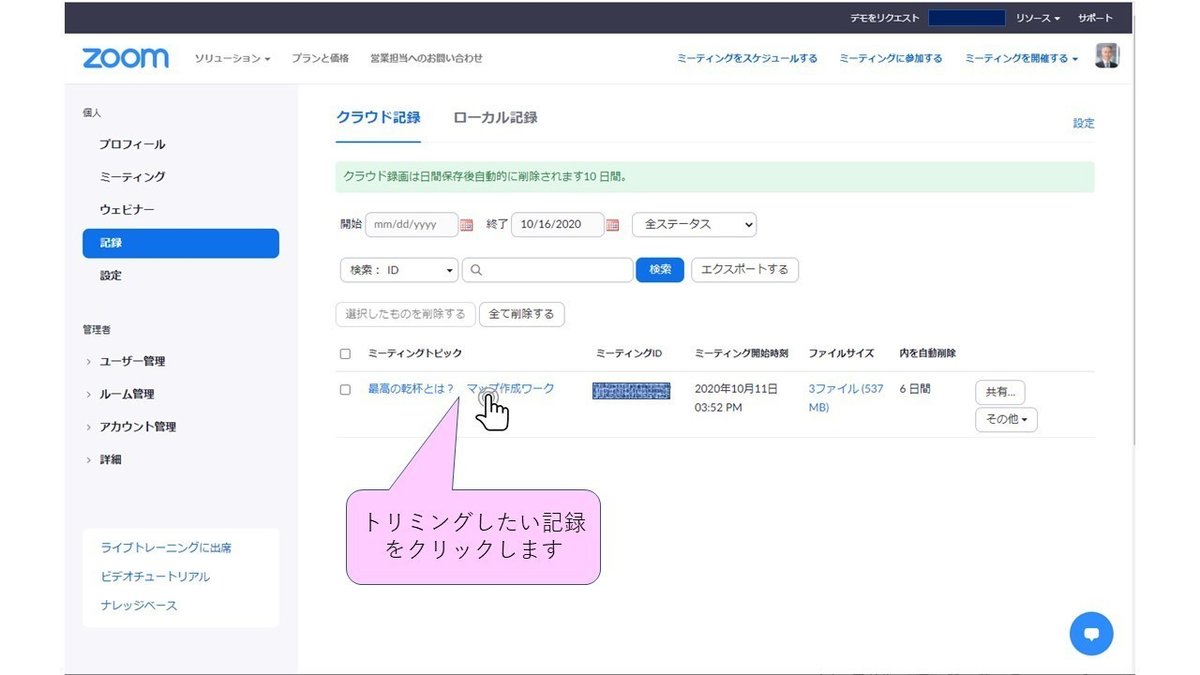Select all recordings checkbox in header
The image size is (1200, 675).
(x=345, y=354)
